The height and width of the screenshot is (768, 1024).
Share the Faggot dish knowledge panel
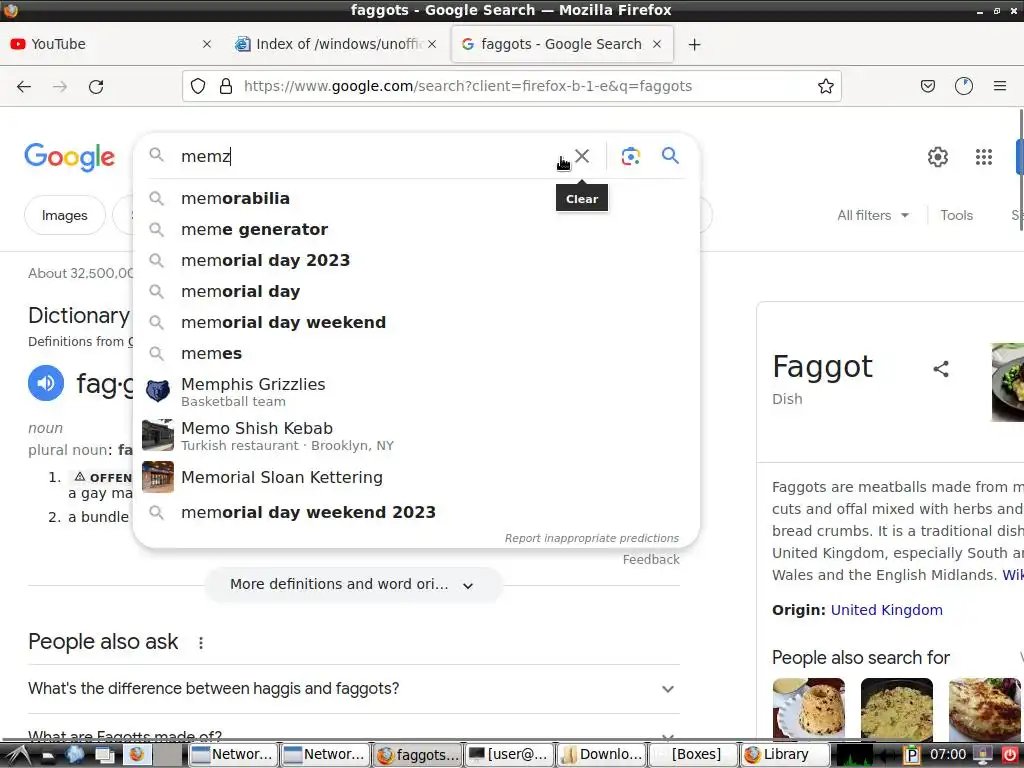940,369
